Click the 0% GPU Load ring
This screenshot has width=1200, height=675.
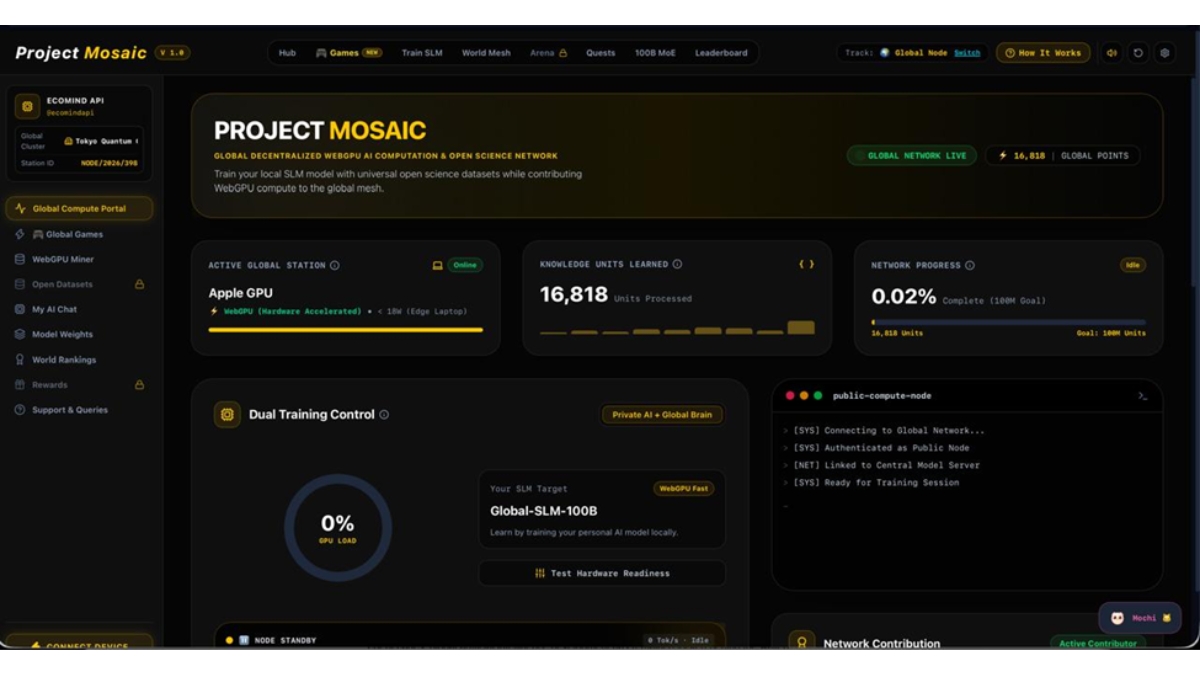338,528
